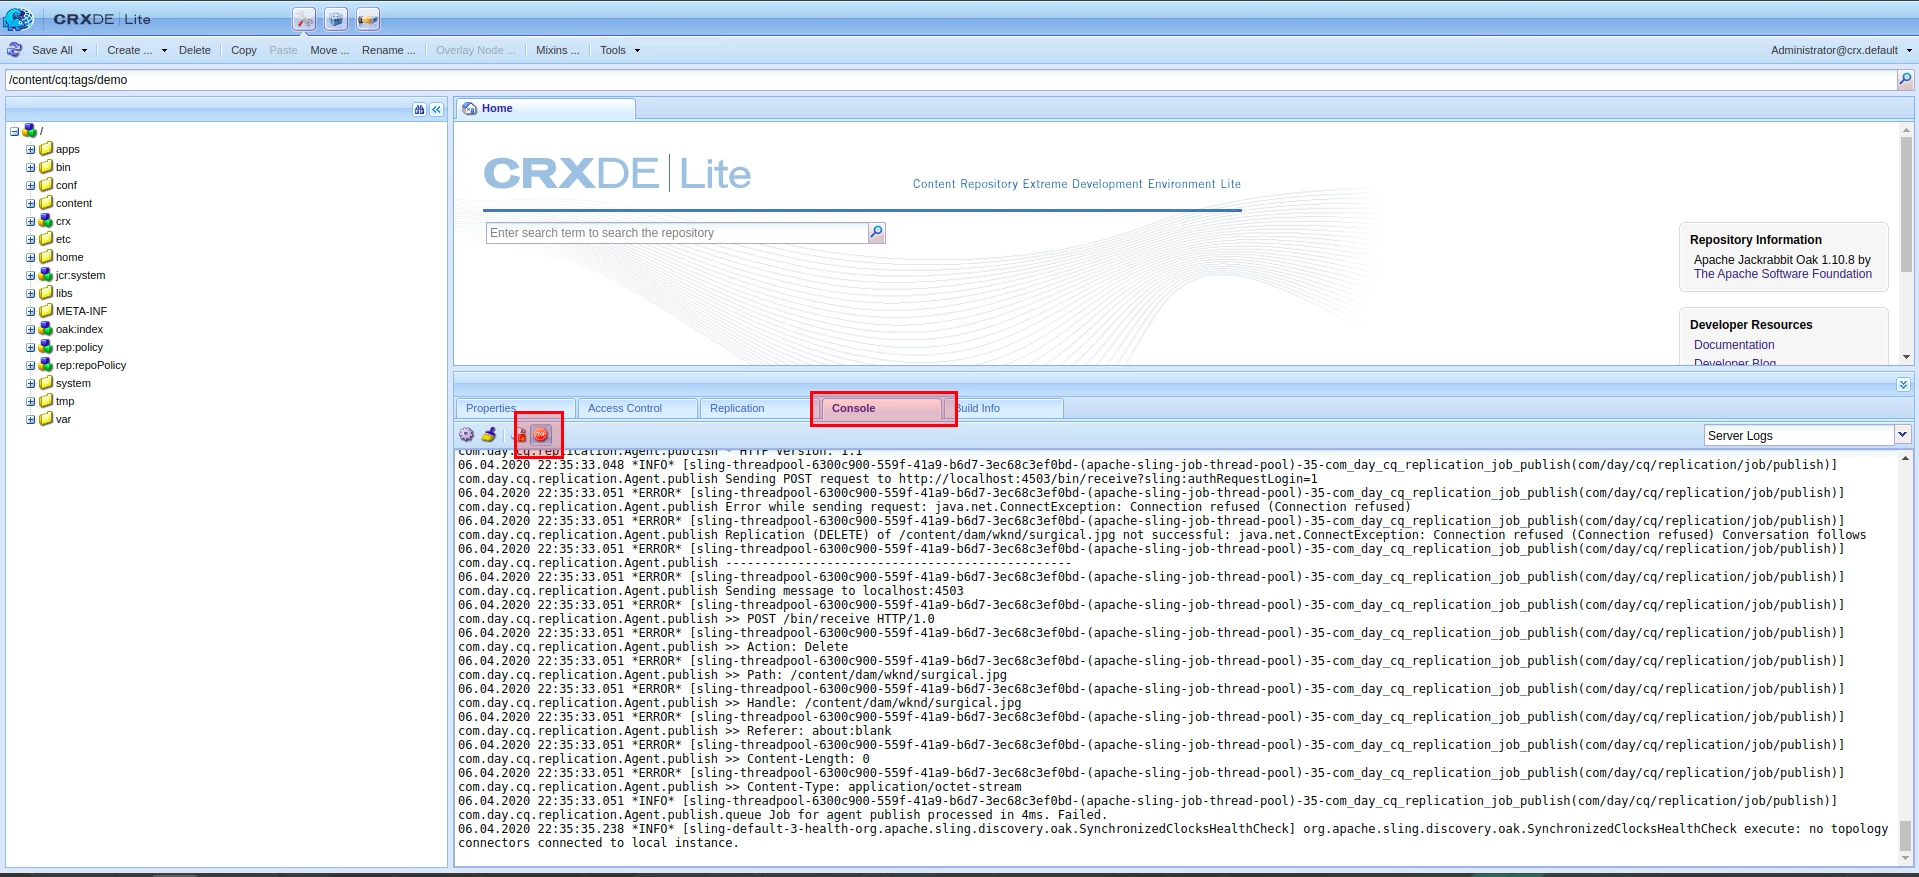Select the crx node icon in tree
The width and height of the screenshot is (1919, 877).
pyautogui.click(x=45, y=220)
